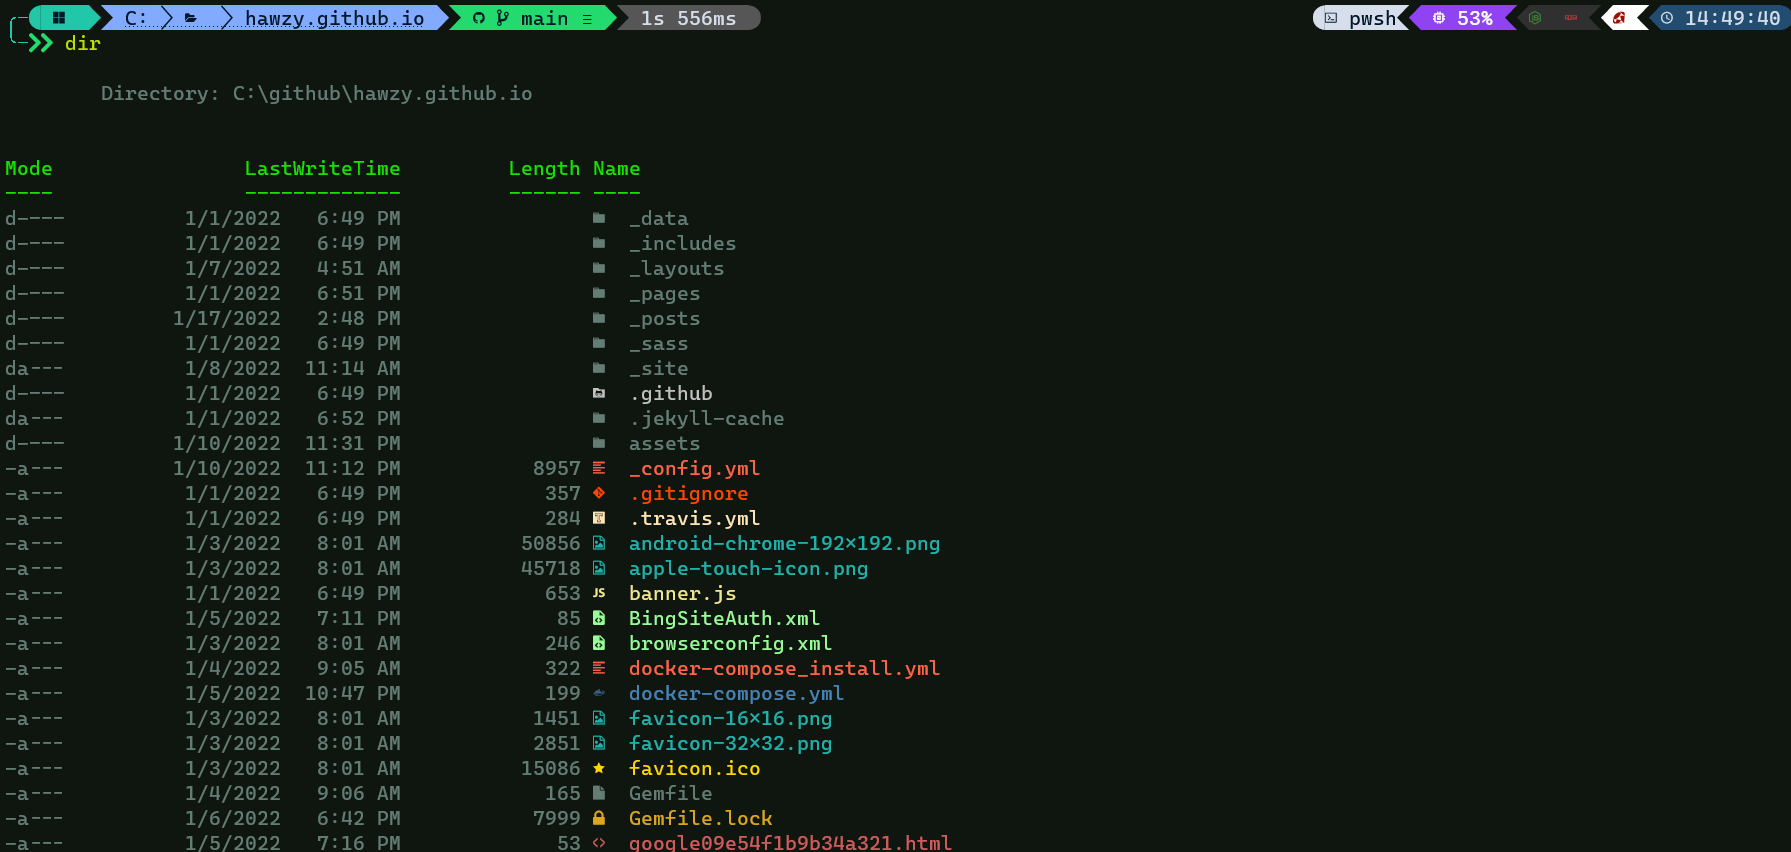The width and height of the screenshot is (1791, 852).
Task: Click the C: drive prompt segment
Action: point(136,18)
